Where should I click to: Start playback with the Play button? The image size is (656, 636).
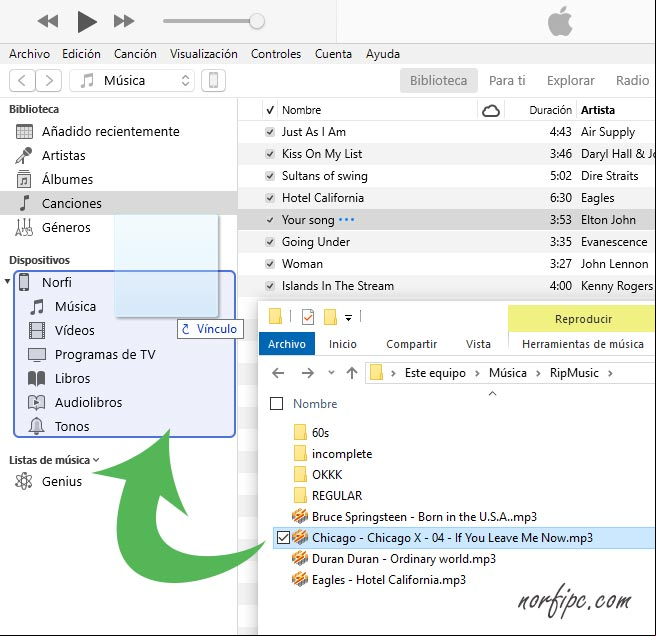87,21
